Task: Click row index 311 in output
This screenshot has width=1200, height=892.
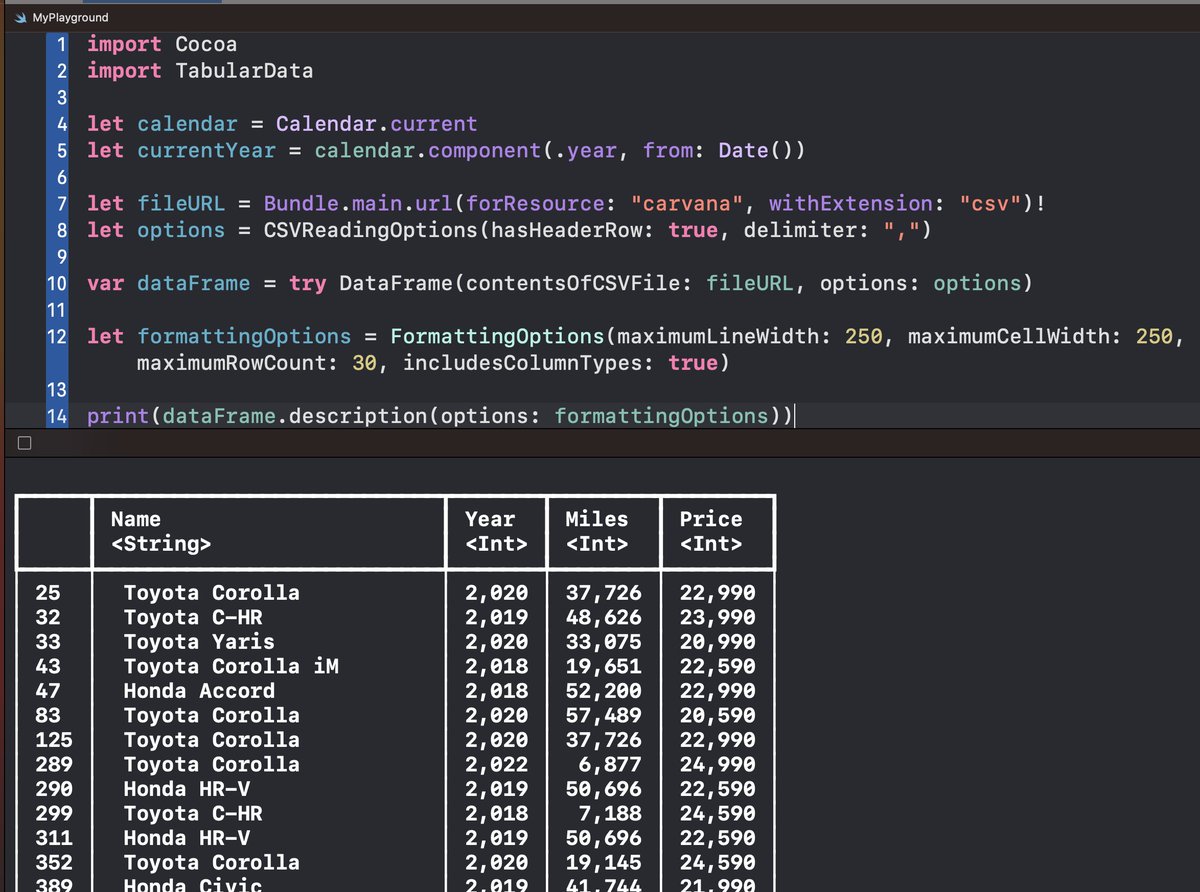Action: click(54, 838)
